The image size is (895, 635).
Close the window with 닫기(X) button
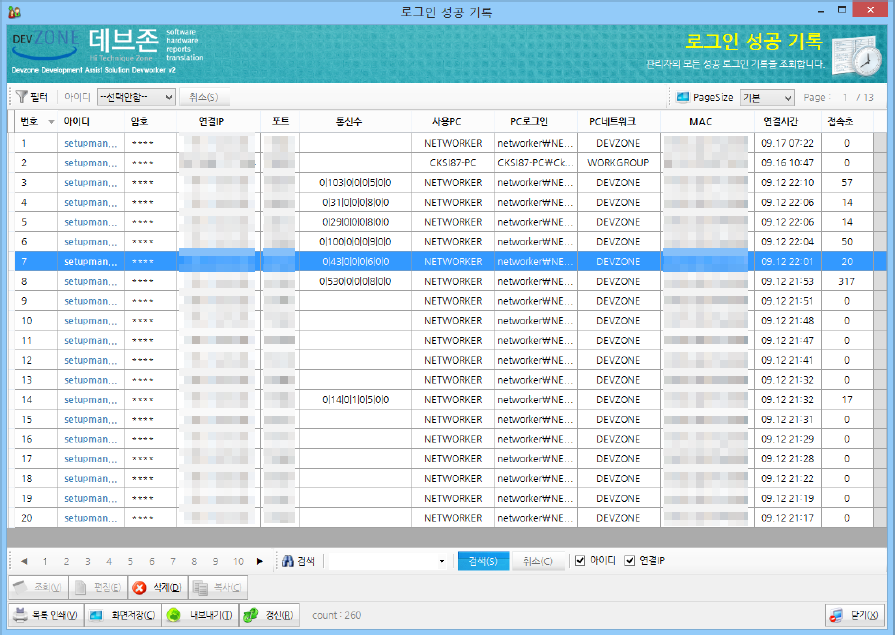coord(856,615)
